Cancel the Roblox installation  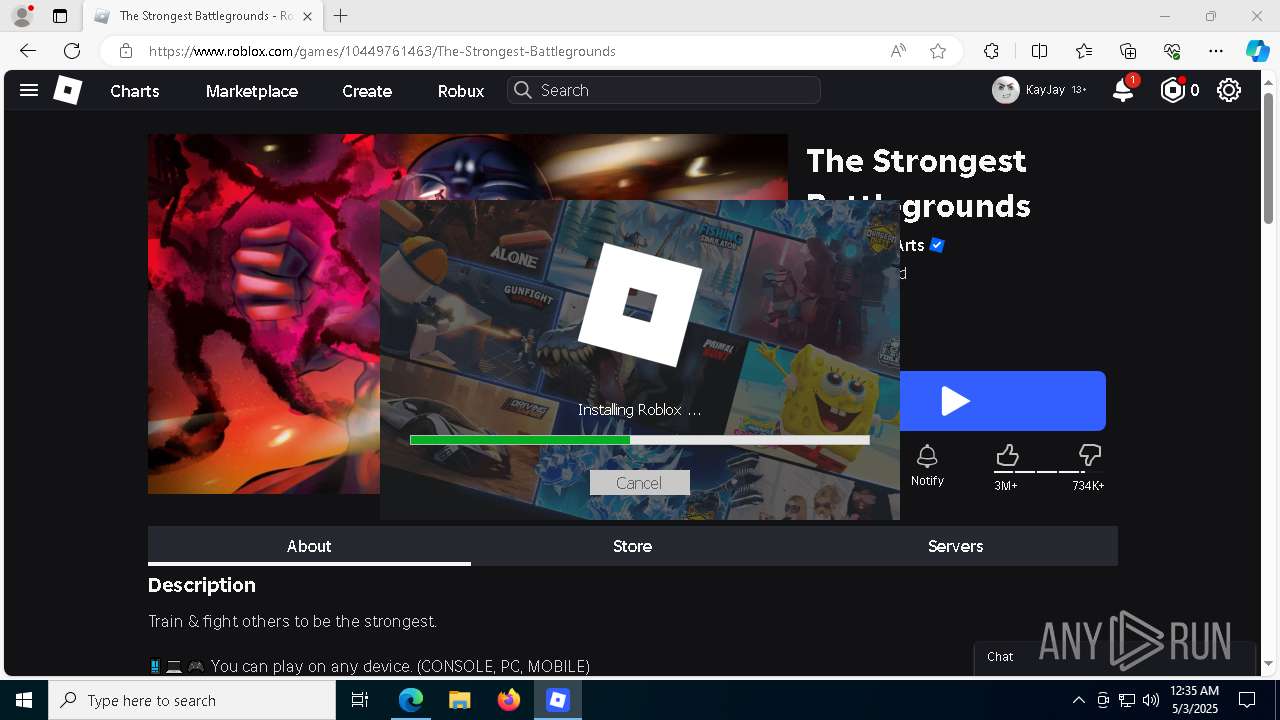tap(639, 483)
